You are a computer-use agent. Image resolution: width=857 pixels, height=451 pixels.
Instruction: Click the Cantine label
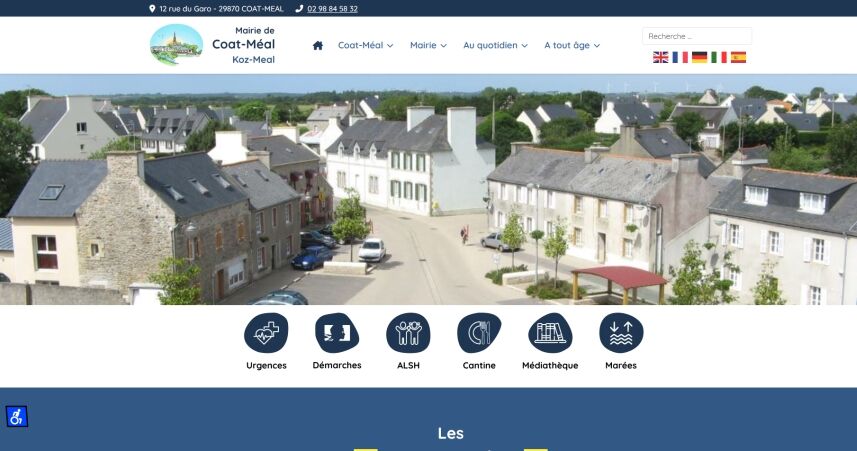coord(479,365)
